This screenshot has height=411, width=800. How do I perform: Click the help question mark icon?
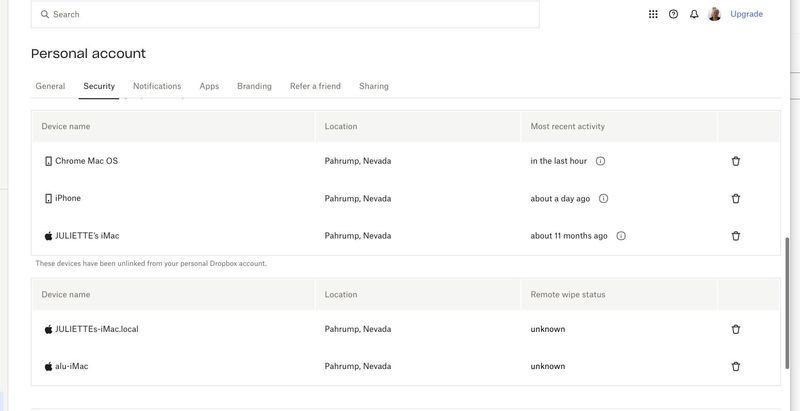pyautogui.click(x=673, y=14)
